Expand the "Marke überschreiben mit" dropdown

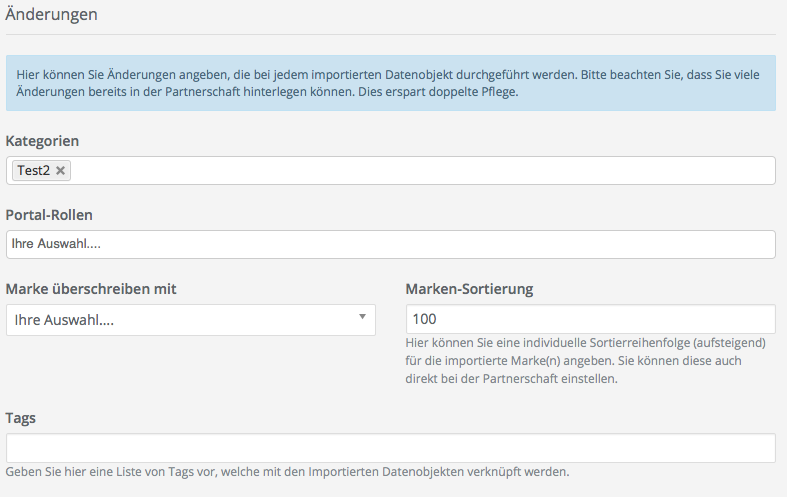(x=190, y=320)
